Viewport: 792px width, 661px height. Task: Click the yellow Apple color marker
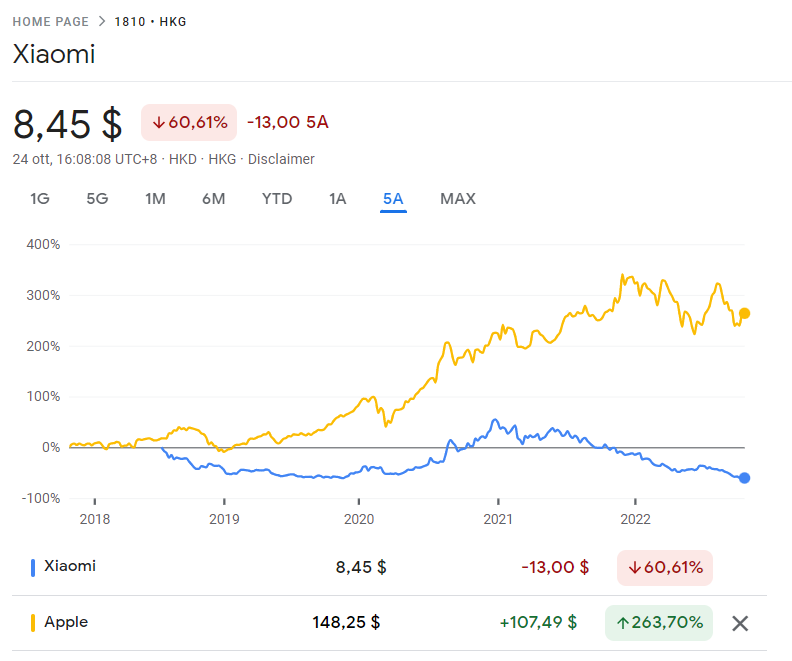[x=33, y=623]
